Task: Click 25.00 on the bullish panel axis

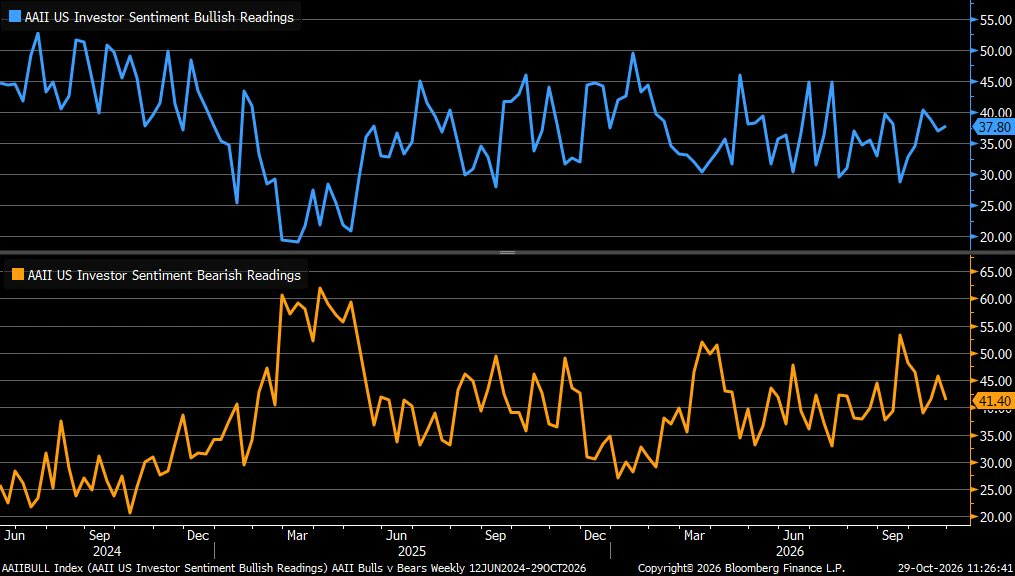Action: point(996,206)
